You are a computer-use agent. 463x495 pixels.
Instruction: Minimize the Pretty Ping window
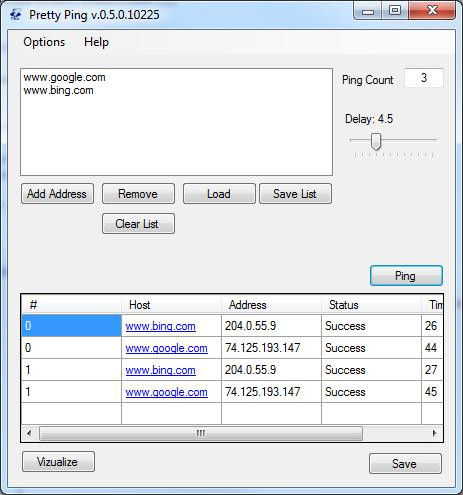[x=368, y=11]
